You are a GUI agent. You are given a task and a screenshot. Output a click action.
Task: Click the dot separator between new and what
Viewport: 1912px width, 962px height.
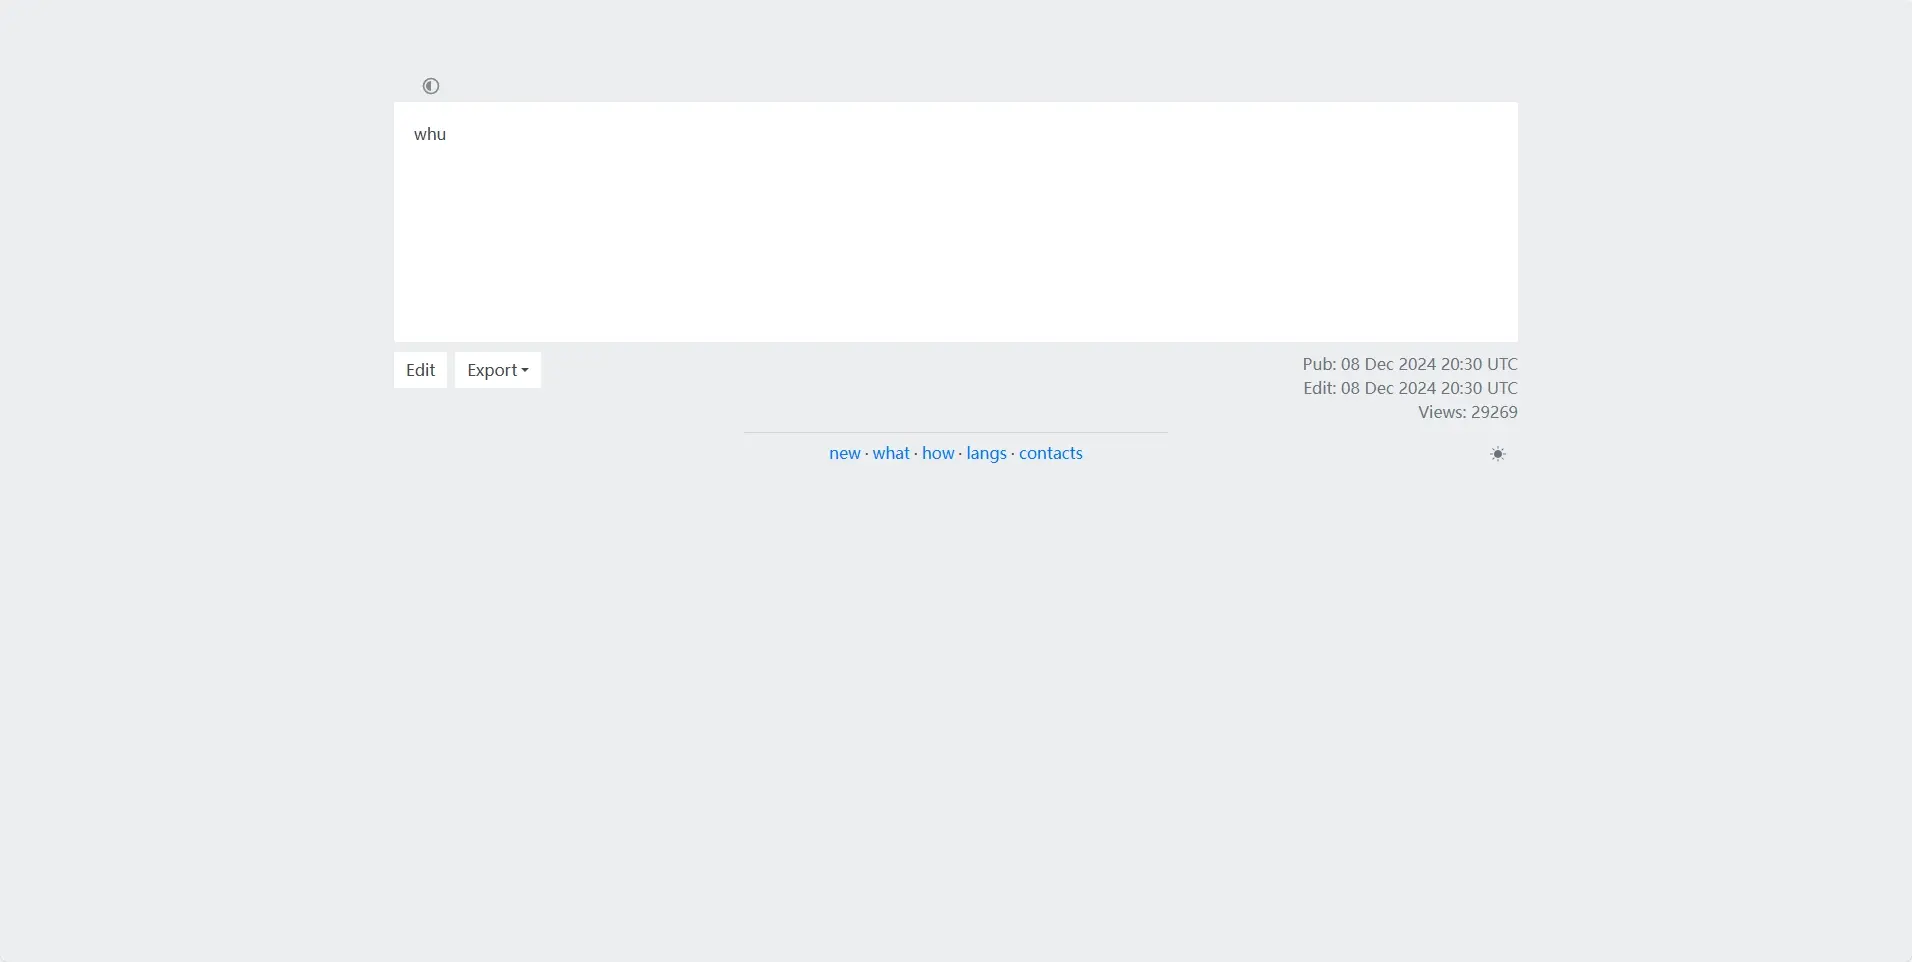[866, 454]
